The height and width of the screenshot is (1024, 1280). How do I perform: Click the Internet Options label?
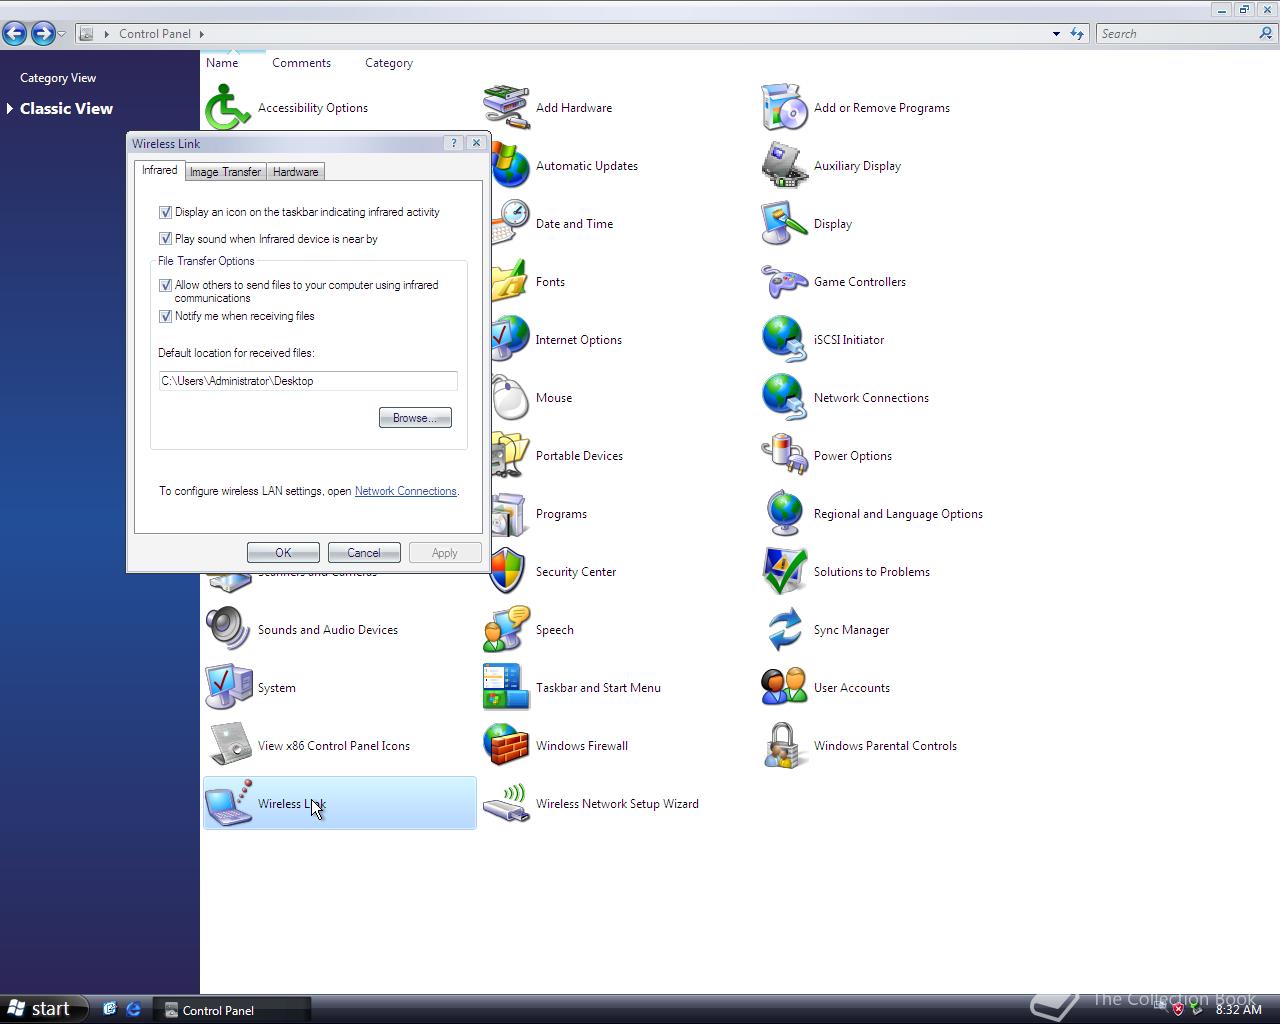[579, 339]
